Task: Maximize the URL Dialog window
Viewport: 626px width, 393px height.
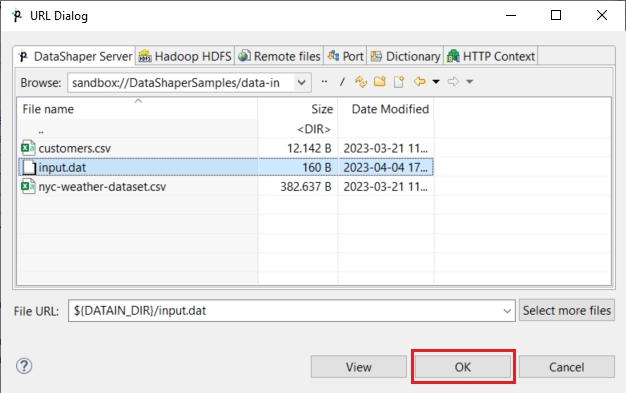Action: click(556, 15)
